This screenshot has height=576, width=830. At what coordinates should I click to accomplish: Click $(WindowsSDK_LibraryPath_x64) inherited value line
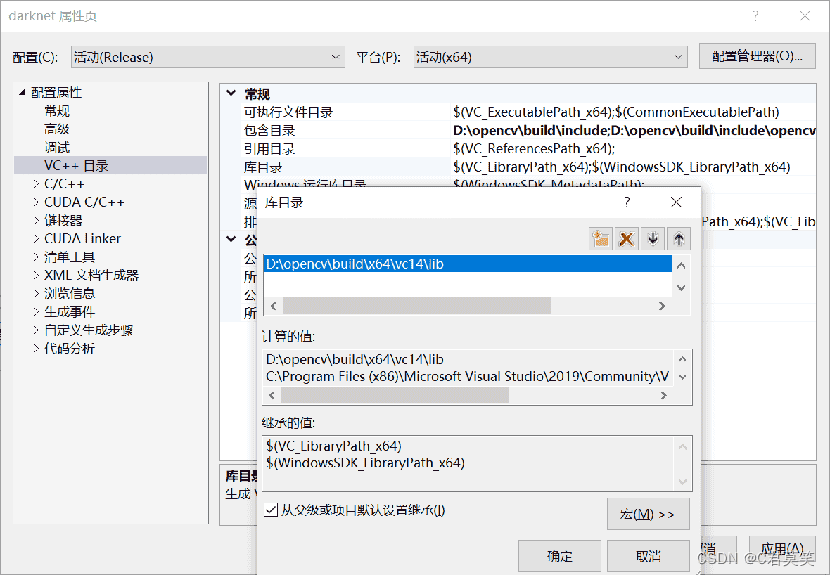(366, 463)
